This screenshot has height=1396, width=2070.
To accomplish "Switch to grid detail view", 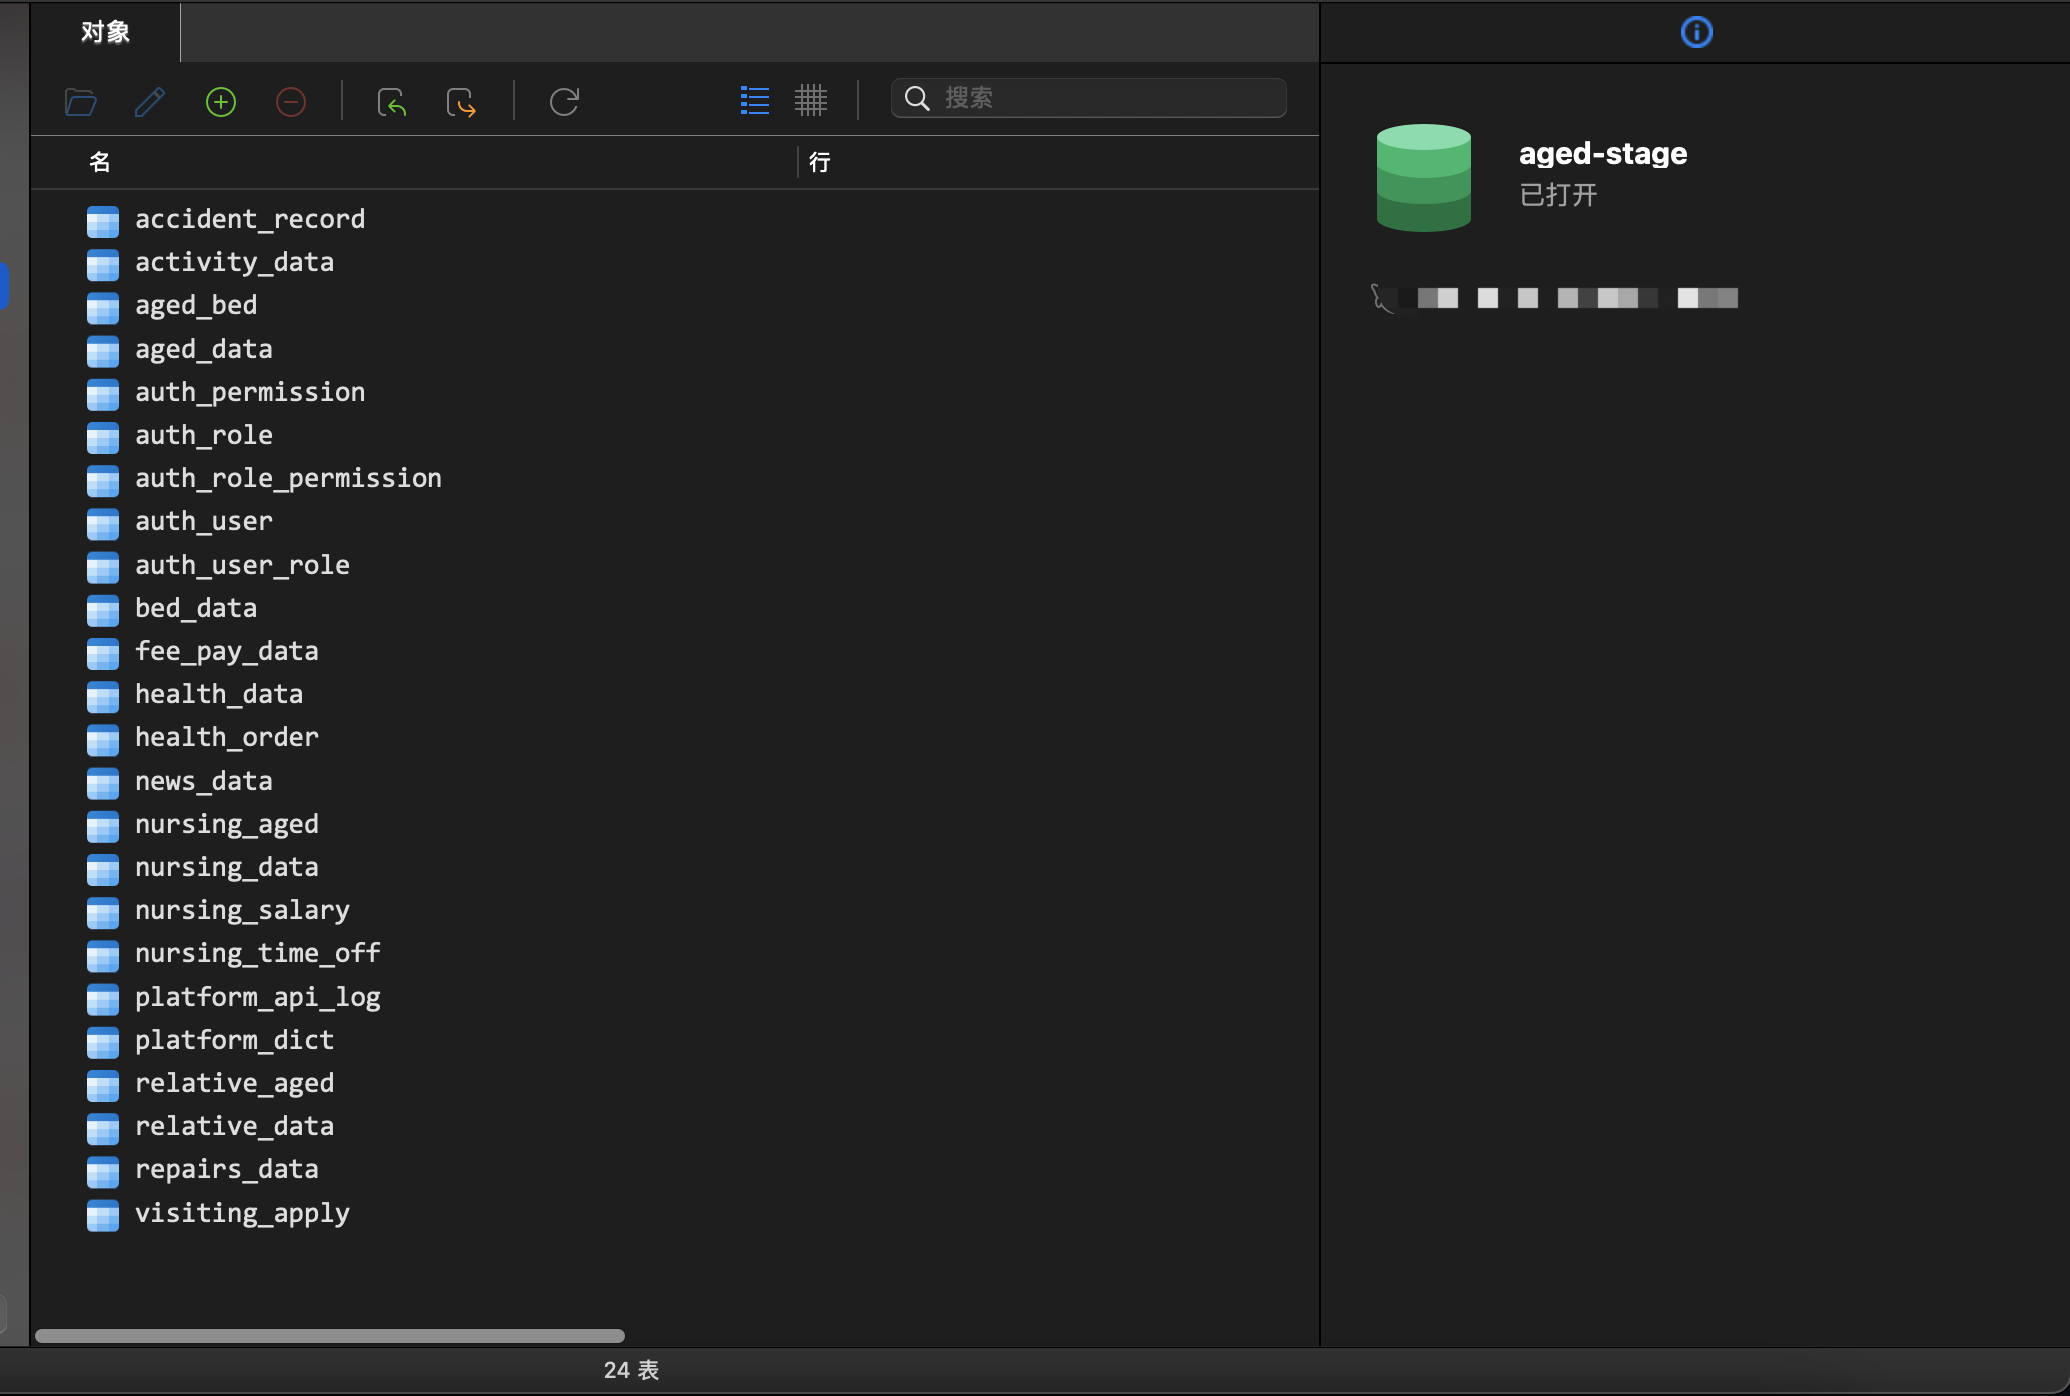I will click(x=811, y=100).
